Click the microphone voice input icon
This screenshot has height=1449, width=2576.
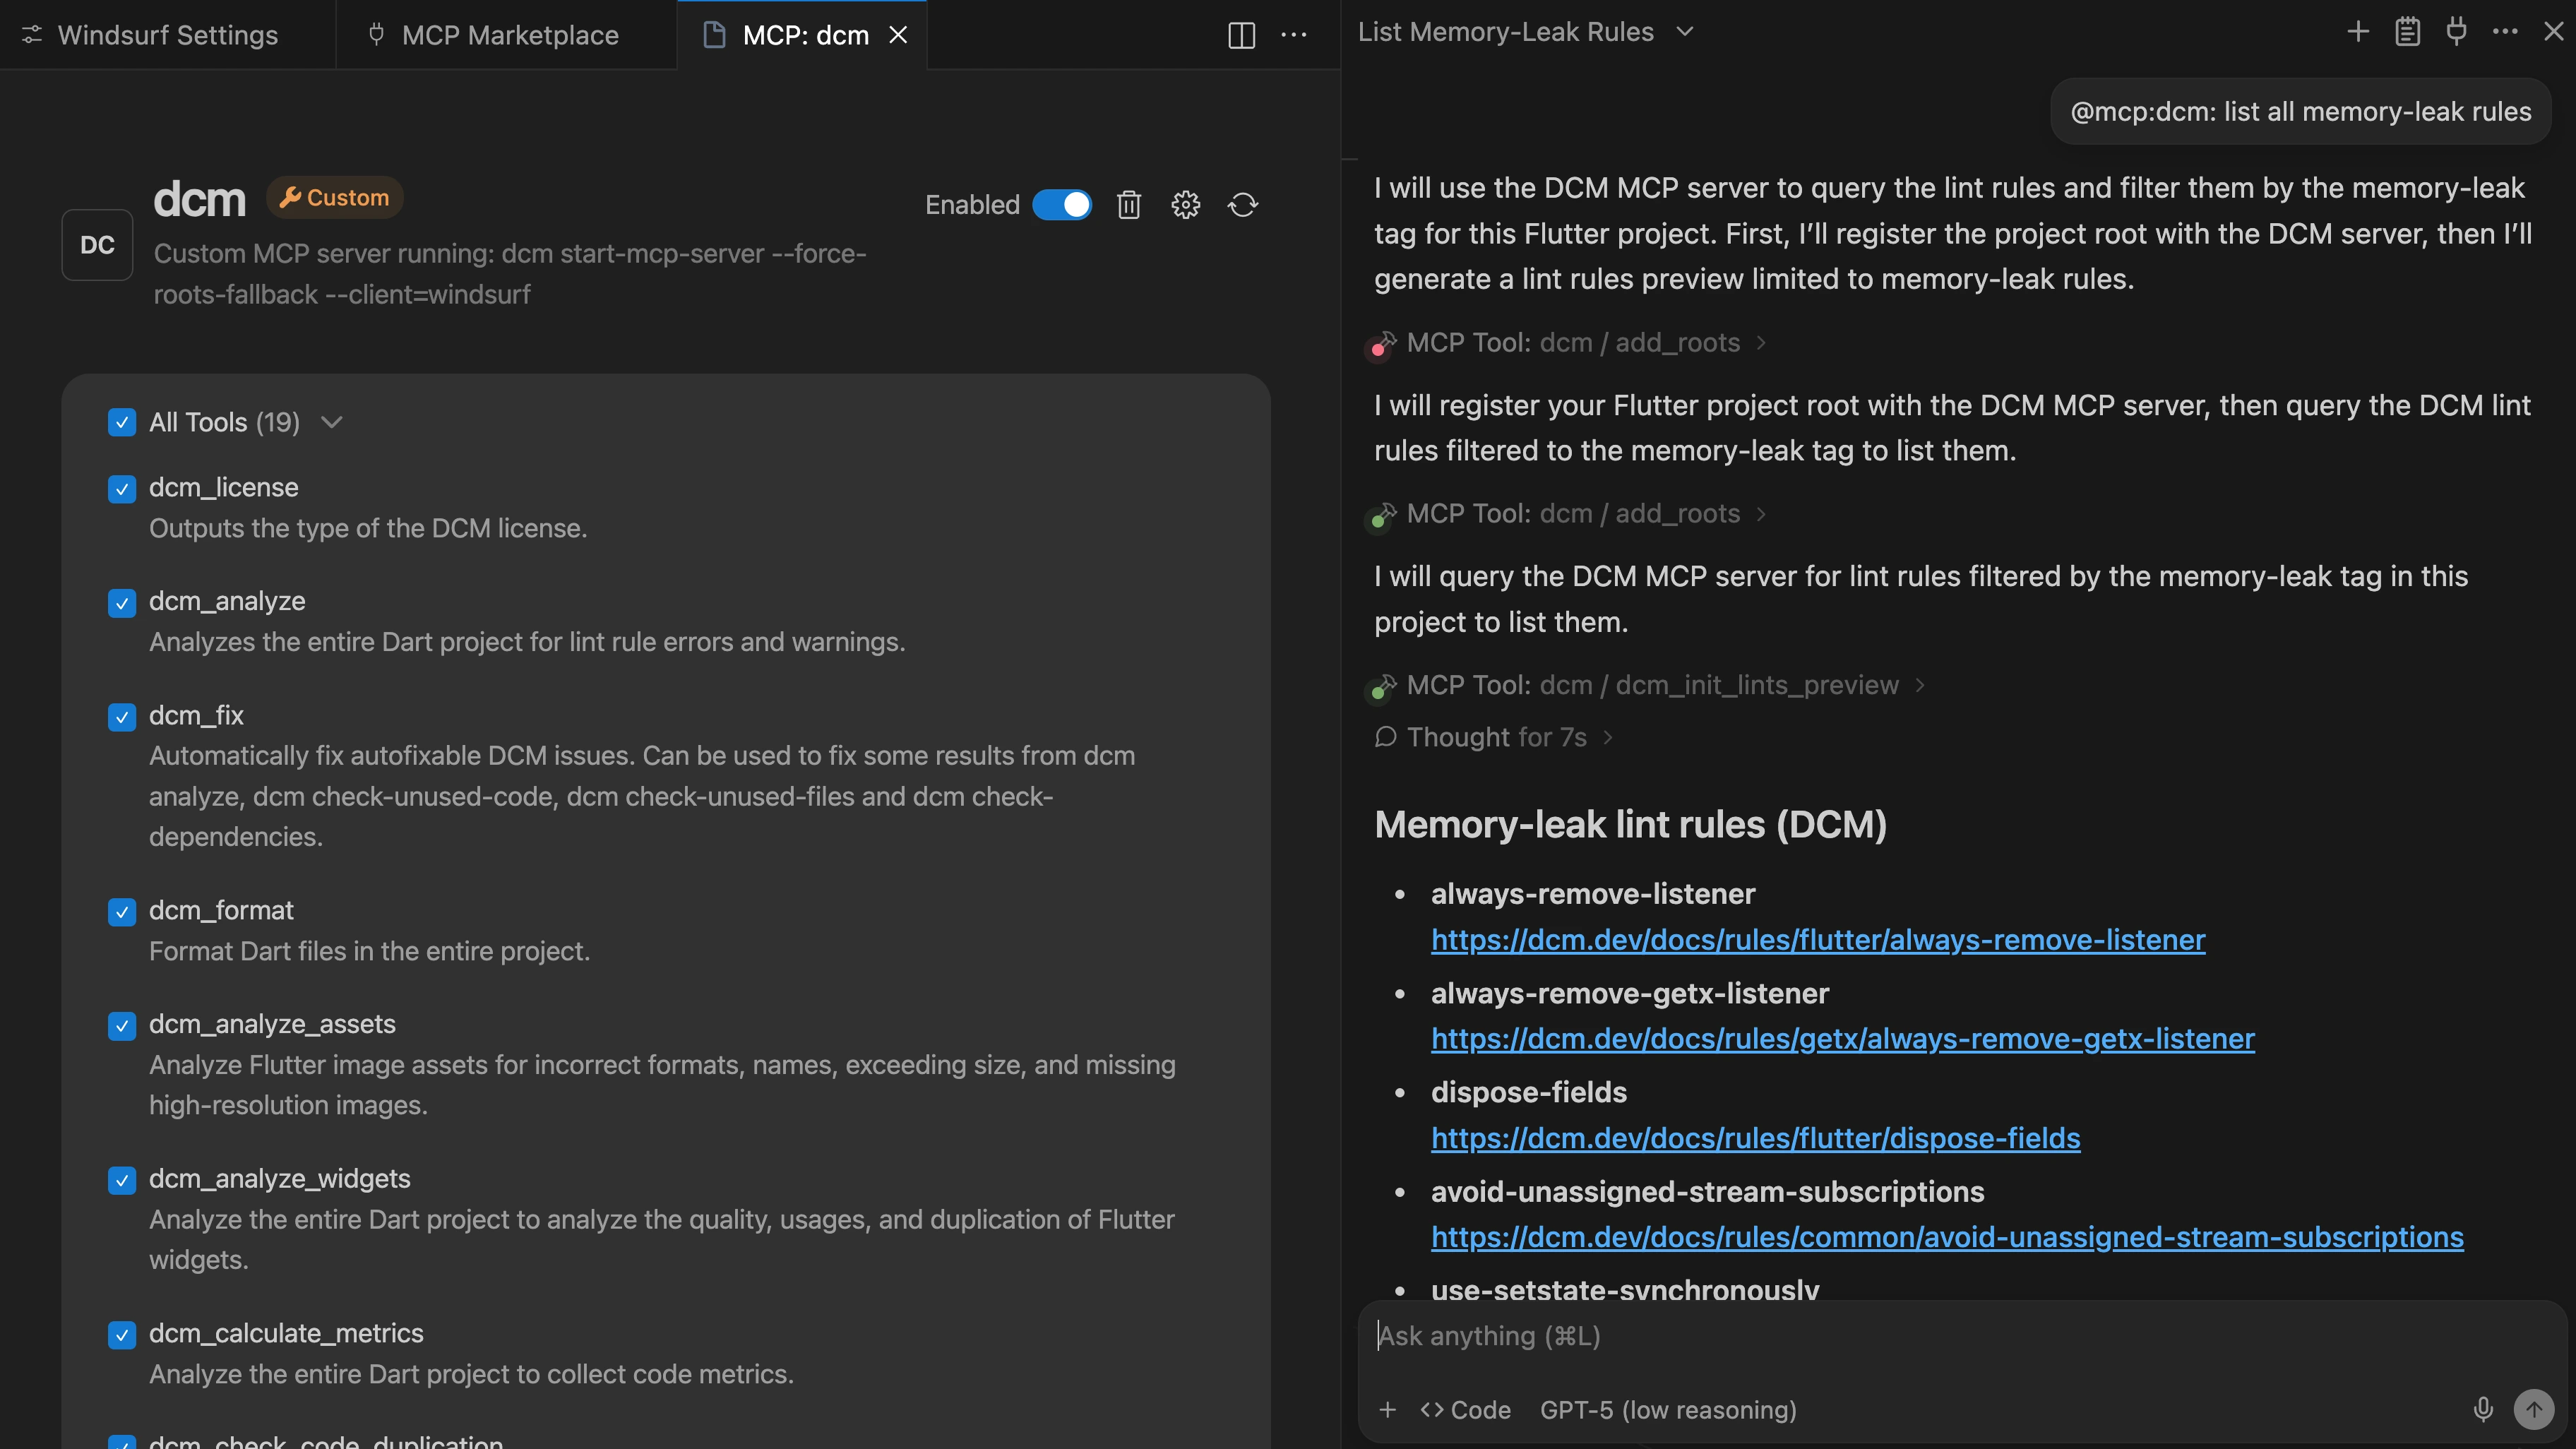click(2482, 1410)
